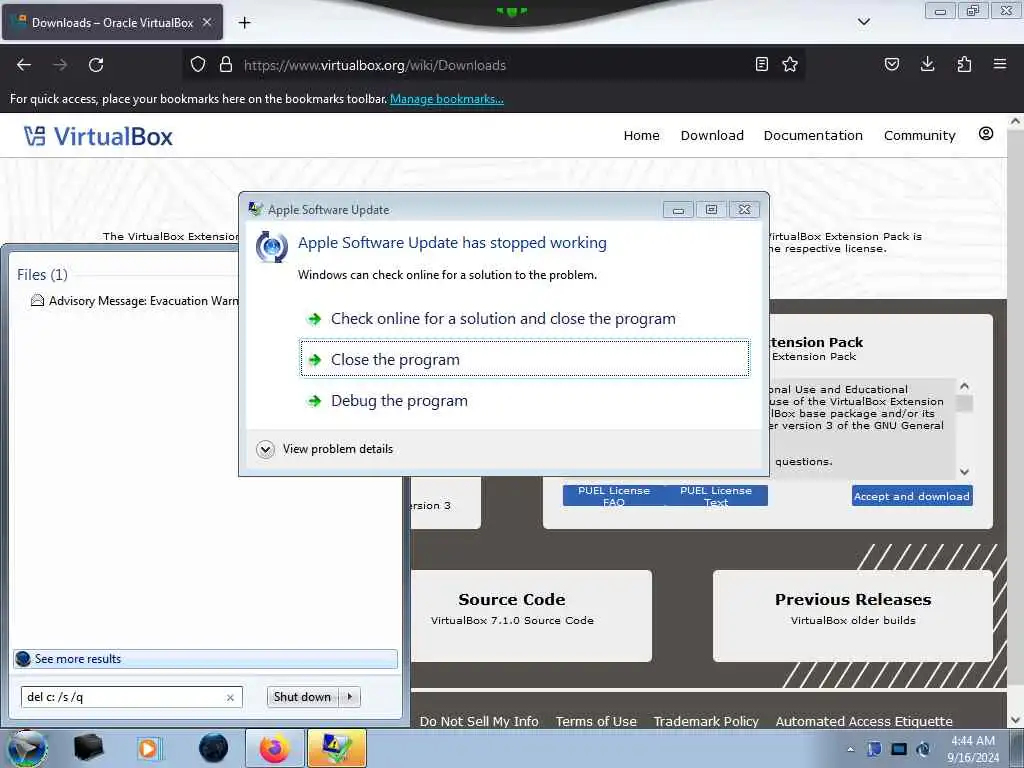Click the Automated Access Etiquette link
The width and height of the screenshot is (1024, 768).
coord(864,721)
